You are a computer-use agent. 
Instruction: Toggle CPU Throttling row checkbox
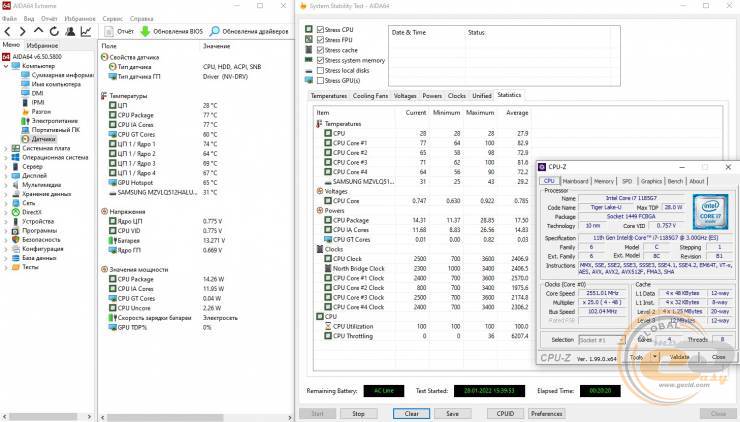[328, 336]
